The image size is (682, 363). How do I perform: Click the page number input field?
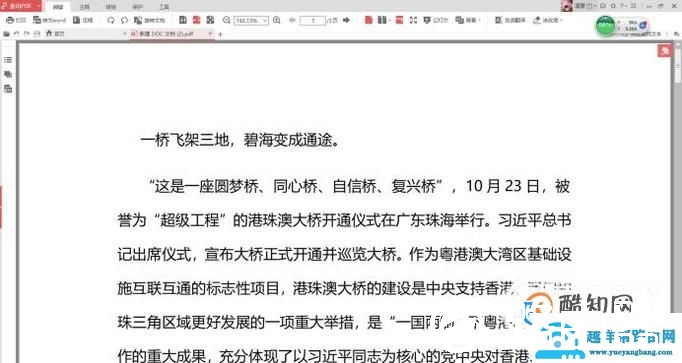point(313,20)
